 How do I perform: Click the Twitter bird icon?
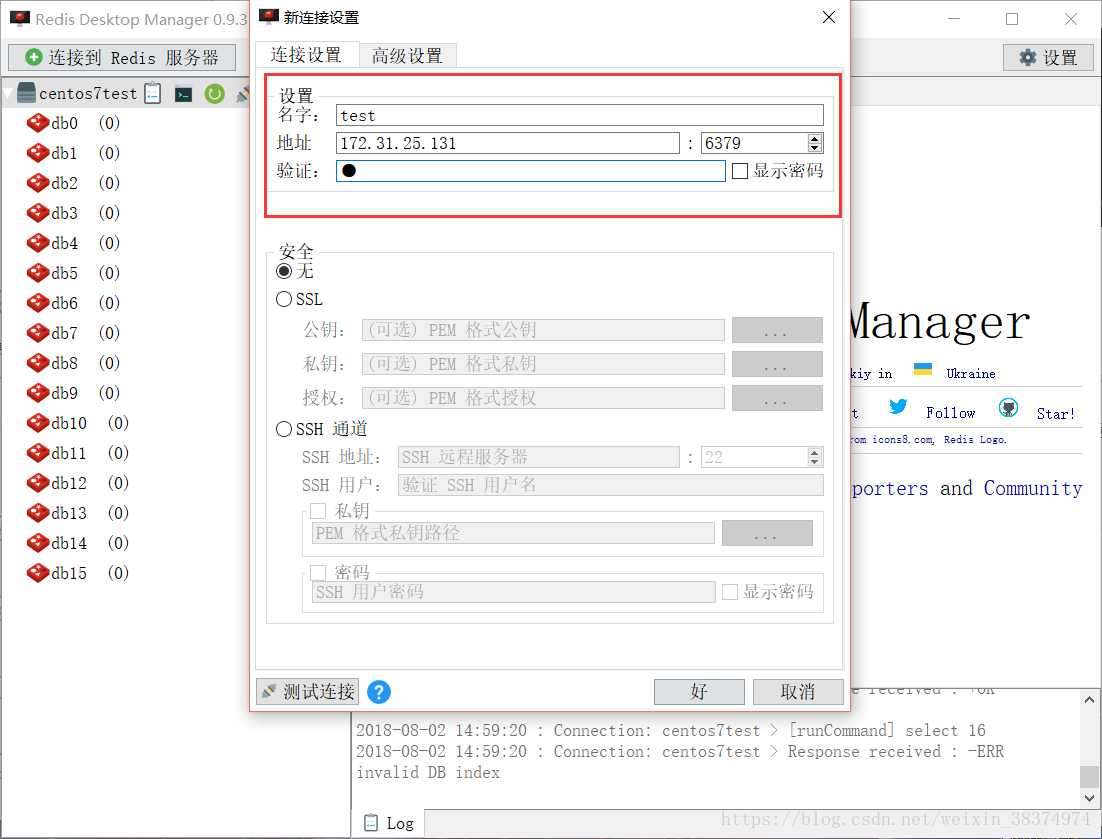point(898,406)
